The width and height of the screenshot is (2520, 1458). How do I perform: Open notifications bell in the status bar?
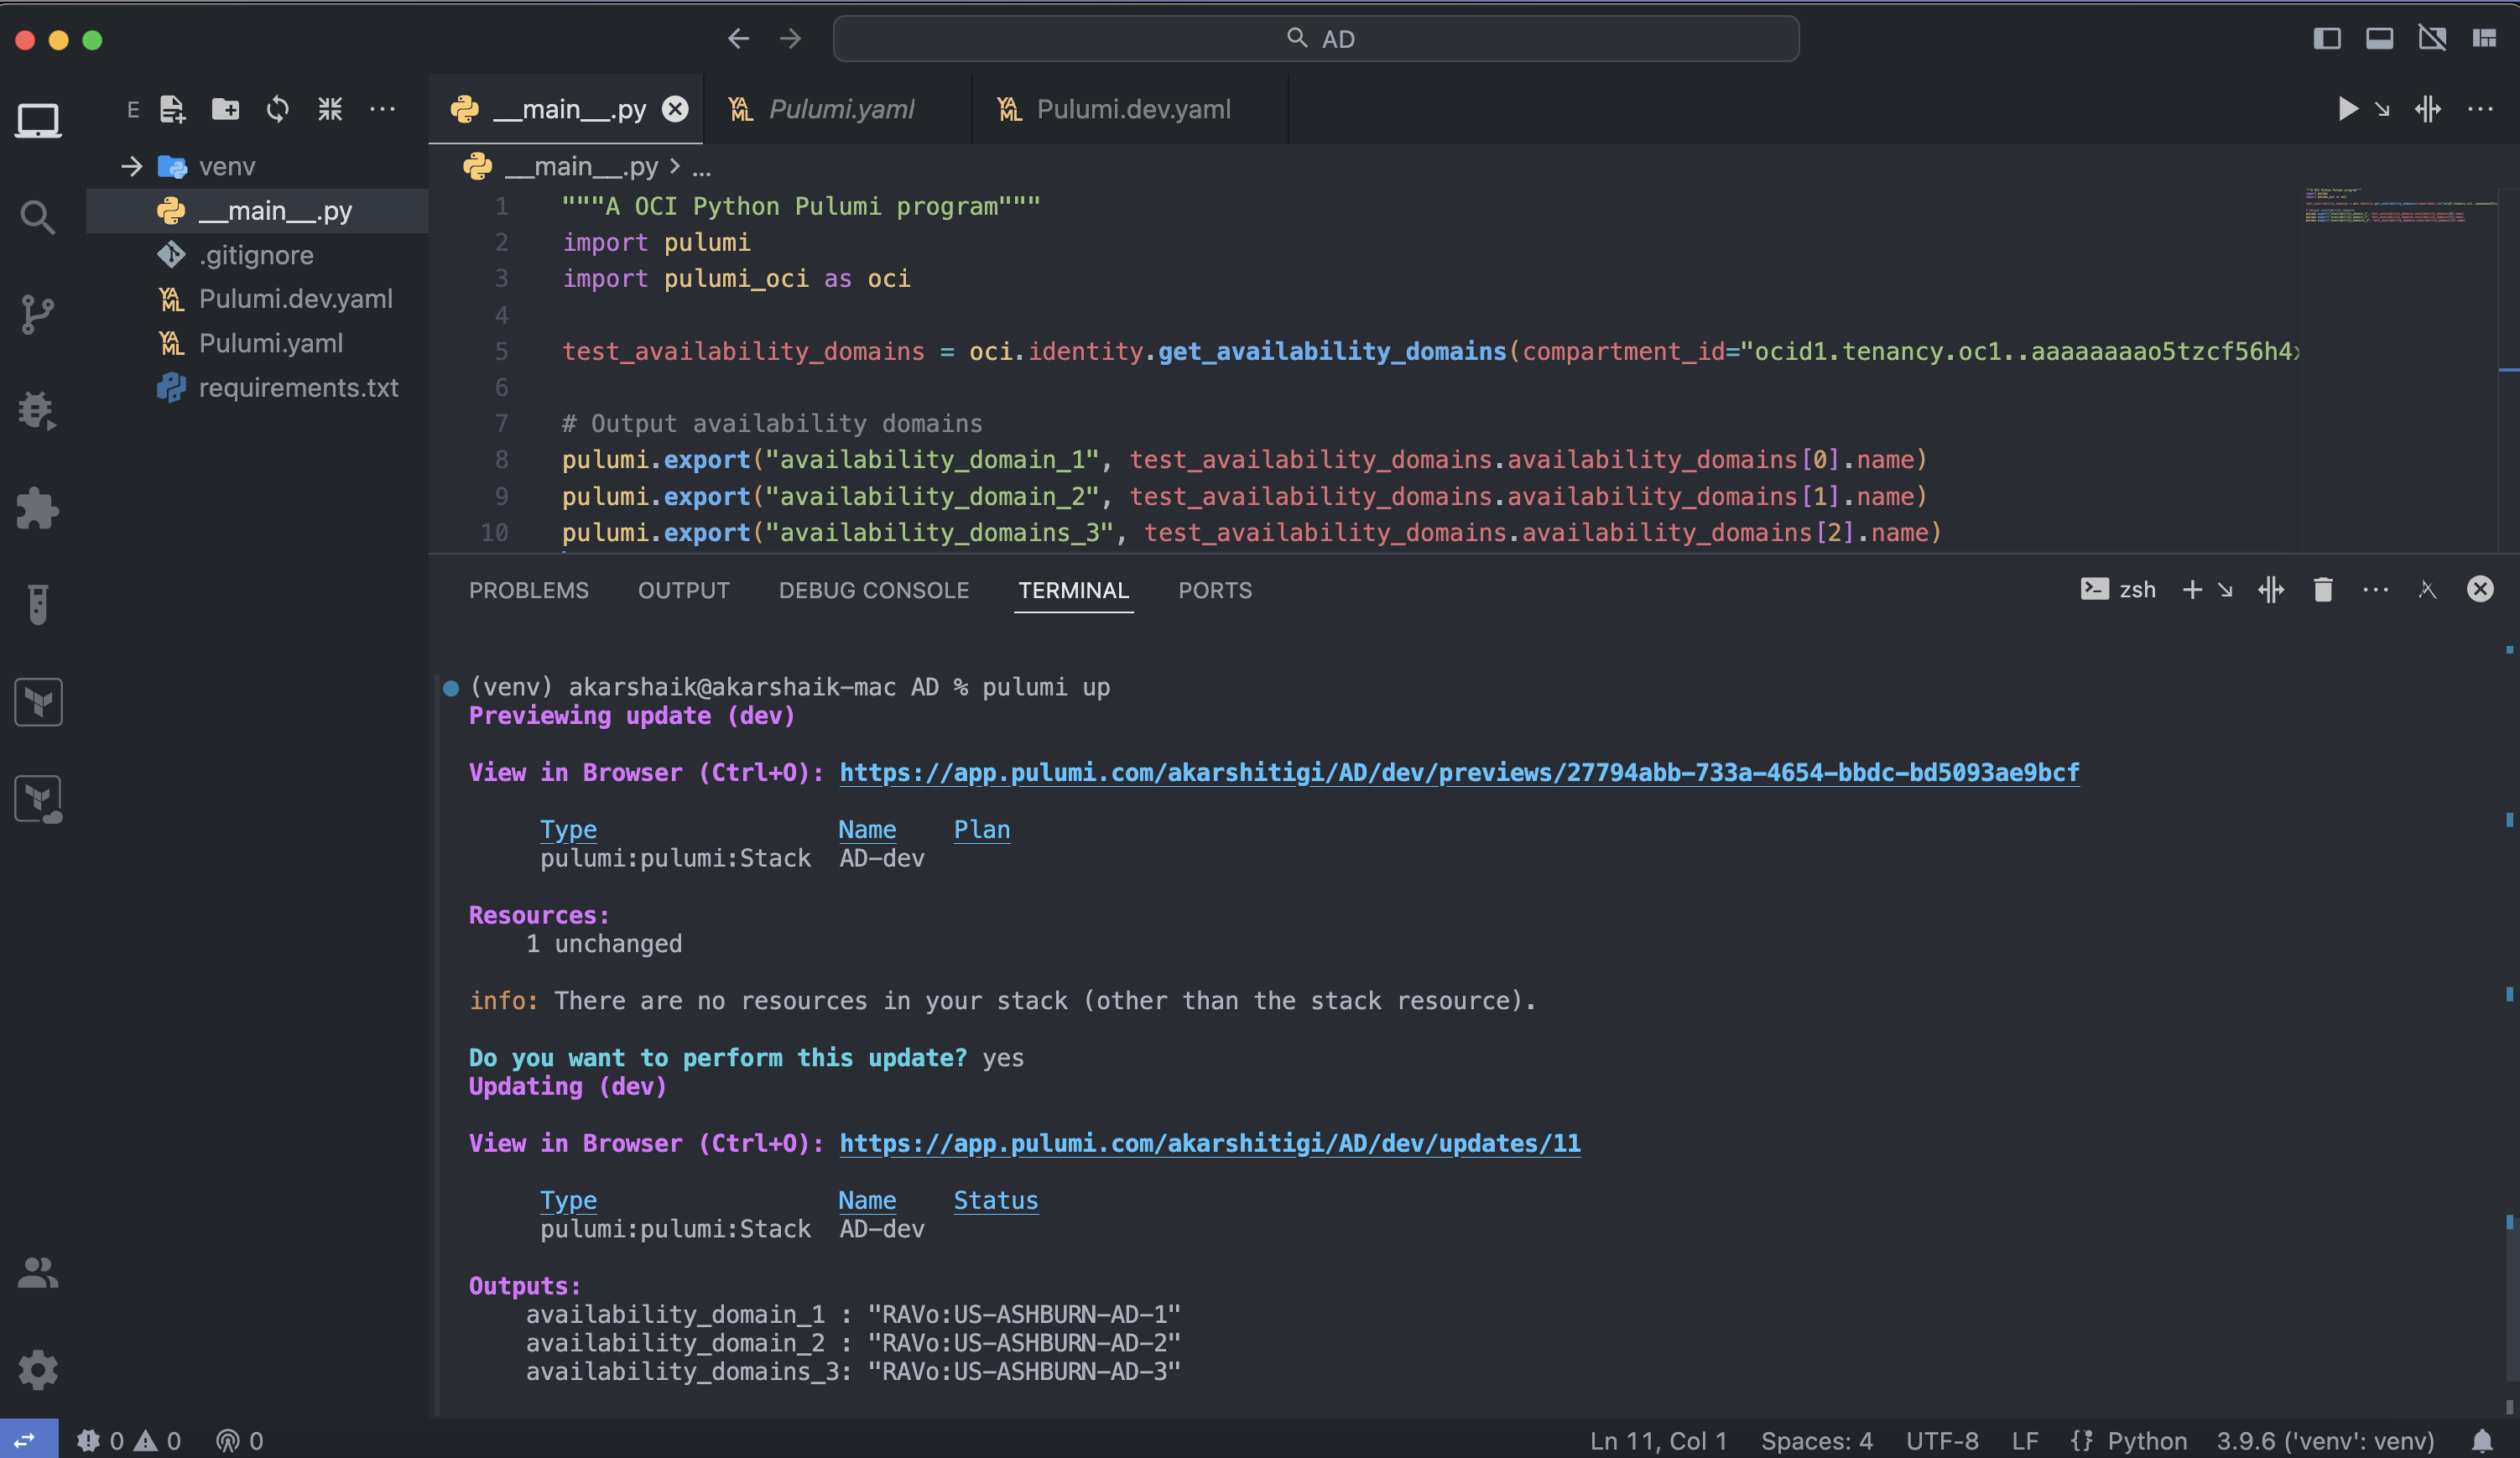[x=2484, y=1440]
